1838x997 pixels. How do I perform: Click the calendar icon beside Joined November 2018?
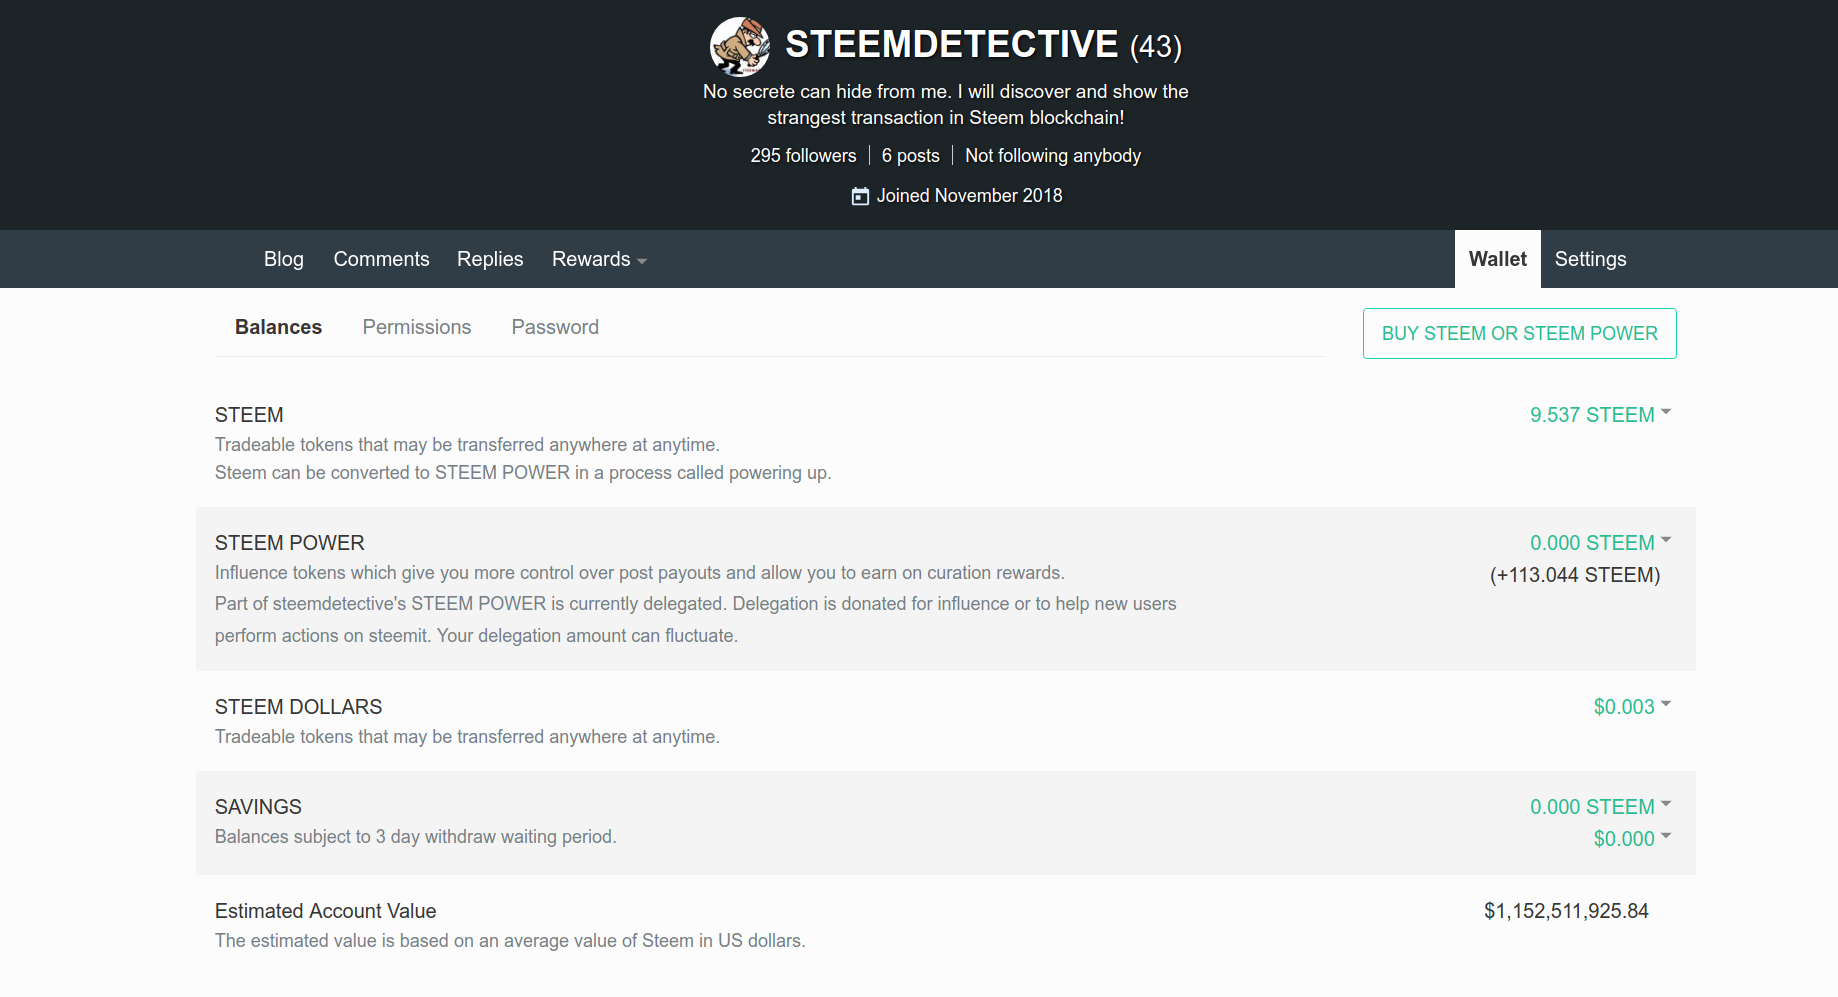860,196
